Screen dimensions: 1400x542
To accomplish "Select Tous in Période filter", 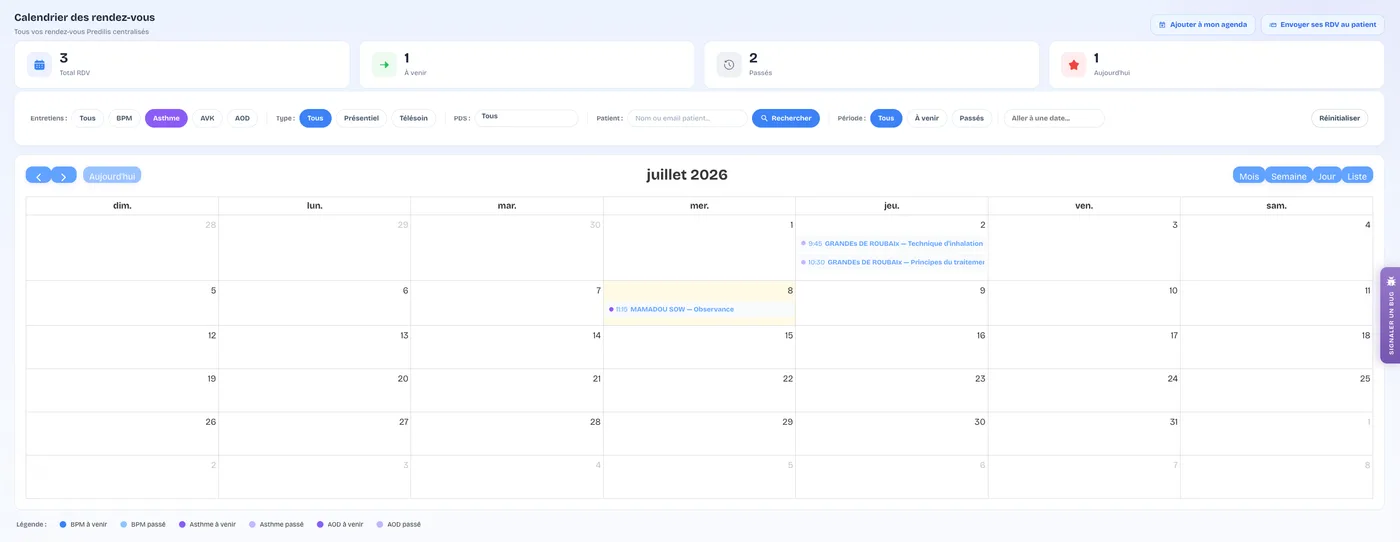I will [886, 118].
